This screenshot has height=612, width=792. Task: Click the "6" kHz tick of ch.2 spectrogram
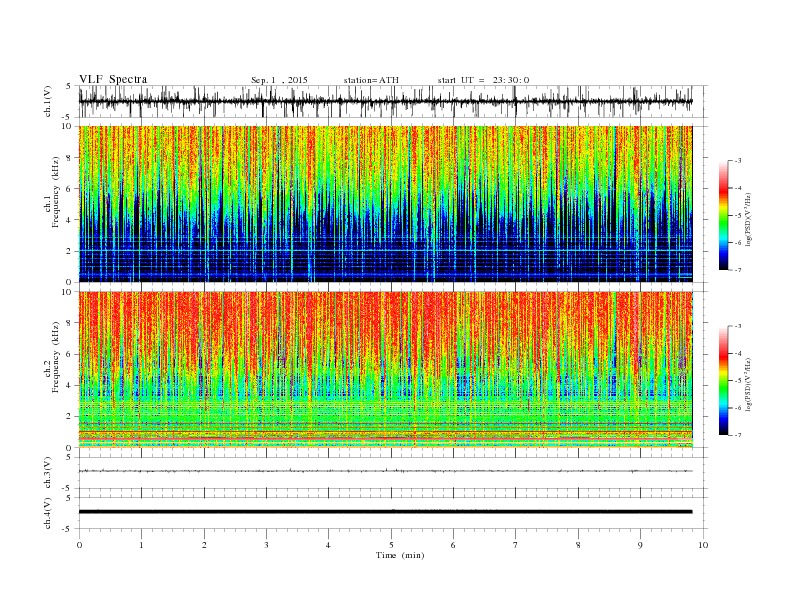tap(69, 354)
